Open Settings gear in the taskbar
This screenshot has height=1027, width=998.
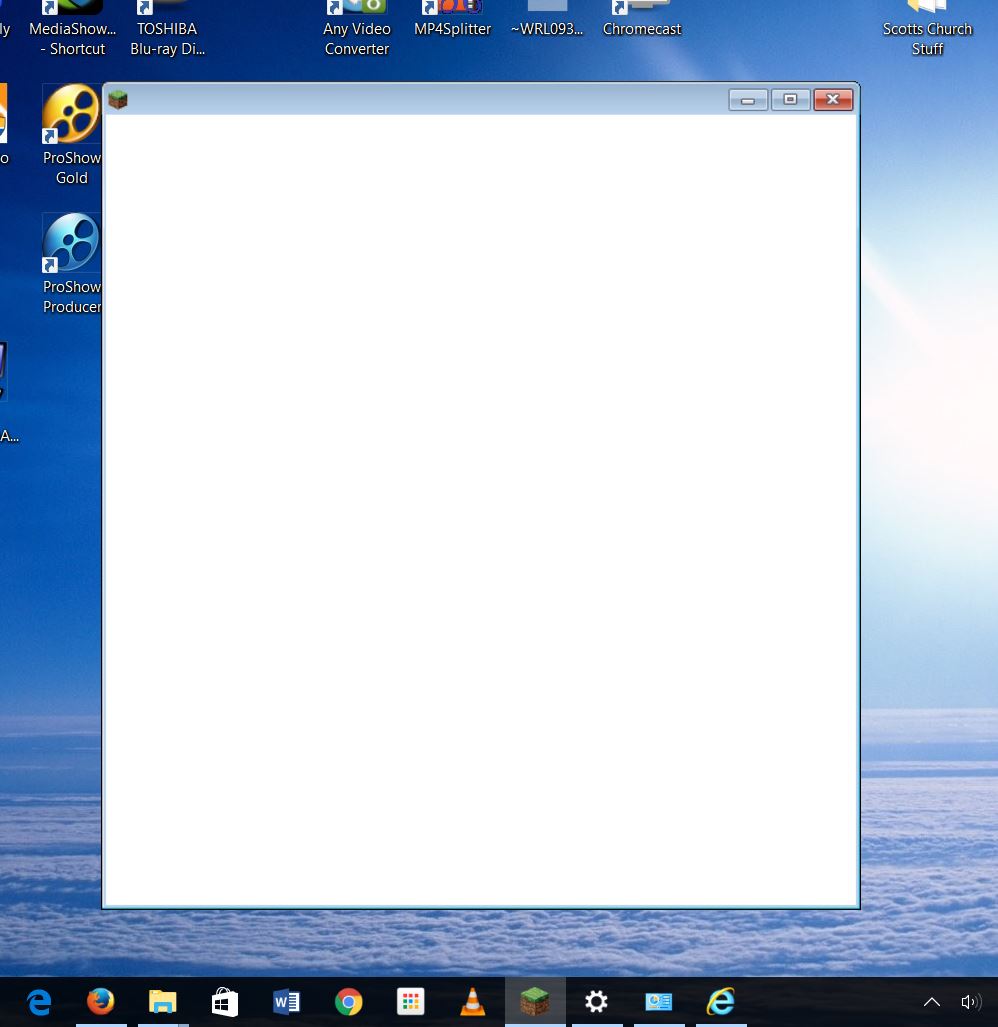597,1001
